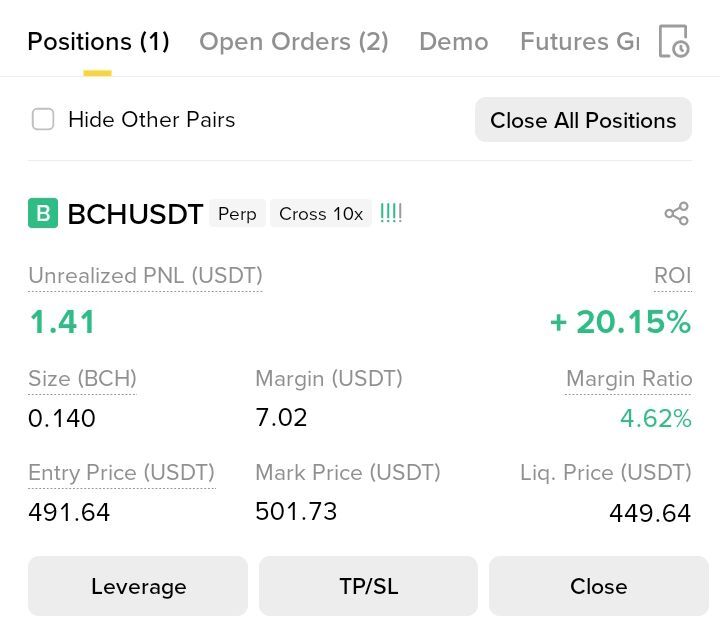The image size is (720, 626).
Task: Tap the Cross 10x margin badge
Action: coord(321,214)
